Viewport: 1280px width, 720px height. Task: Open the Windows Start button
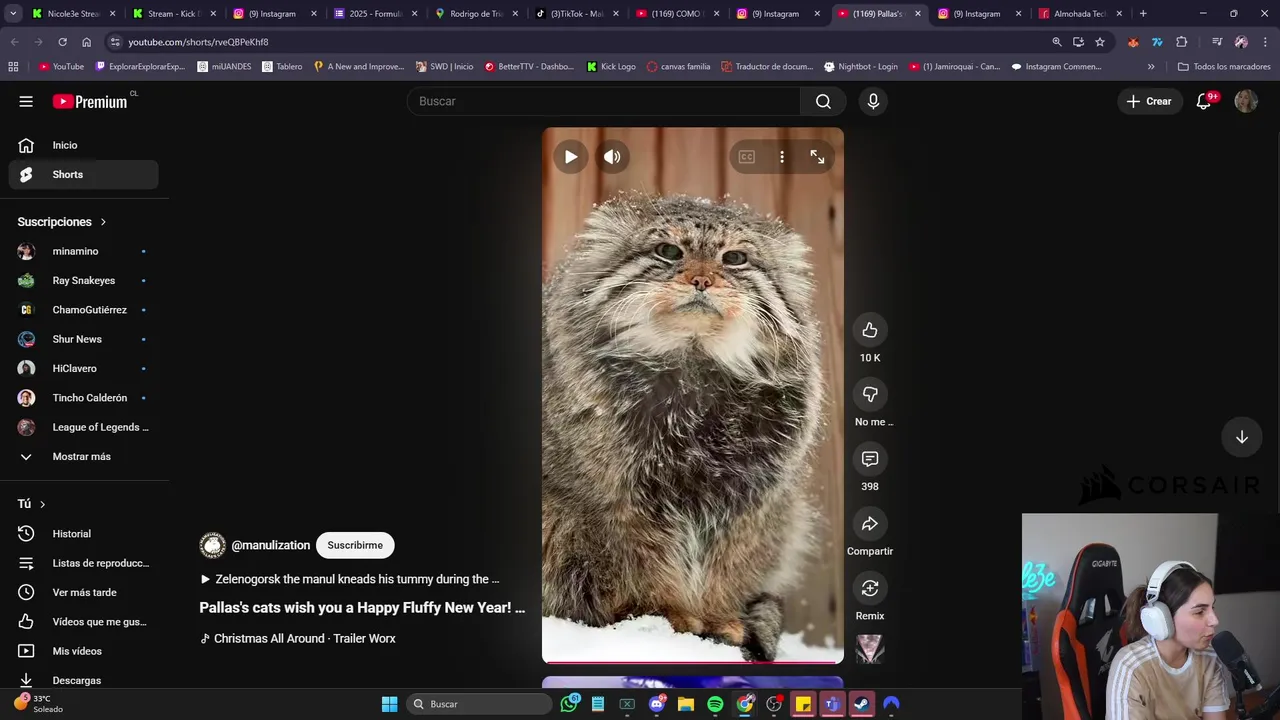pos(389,704)
